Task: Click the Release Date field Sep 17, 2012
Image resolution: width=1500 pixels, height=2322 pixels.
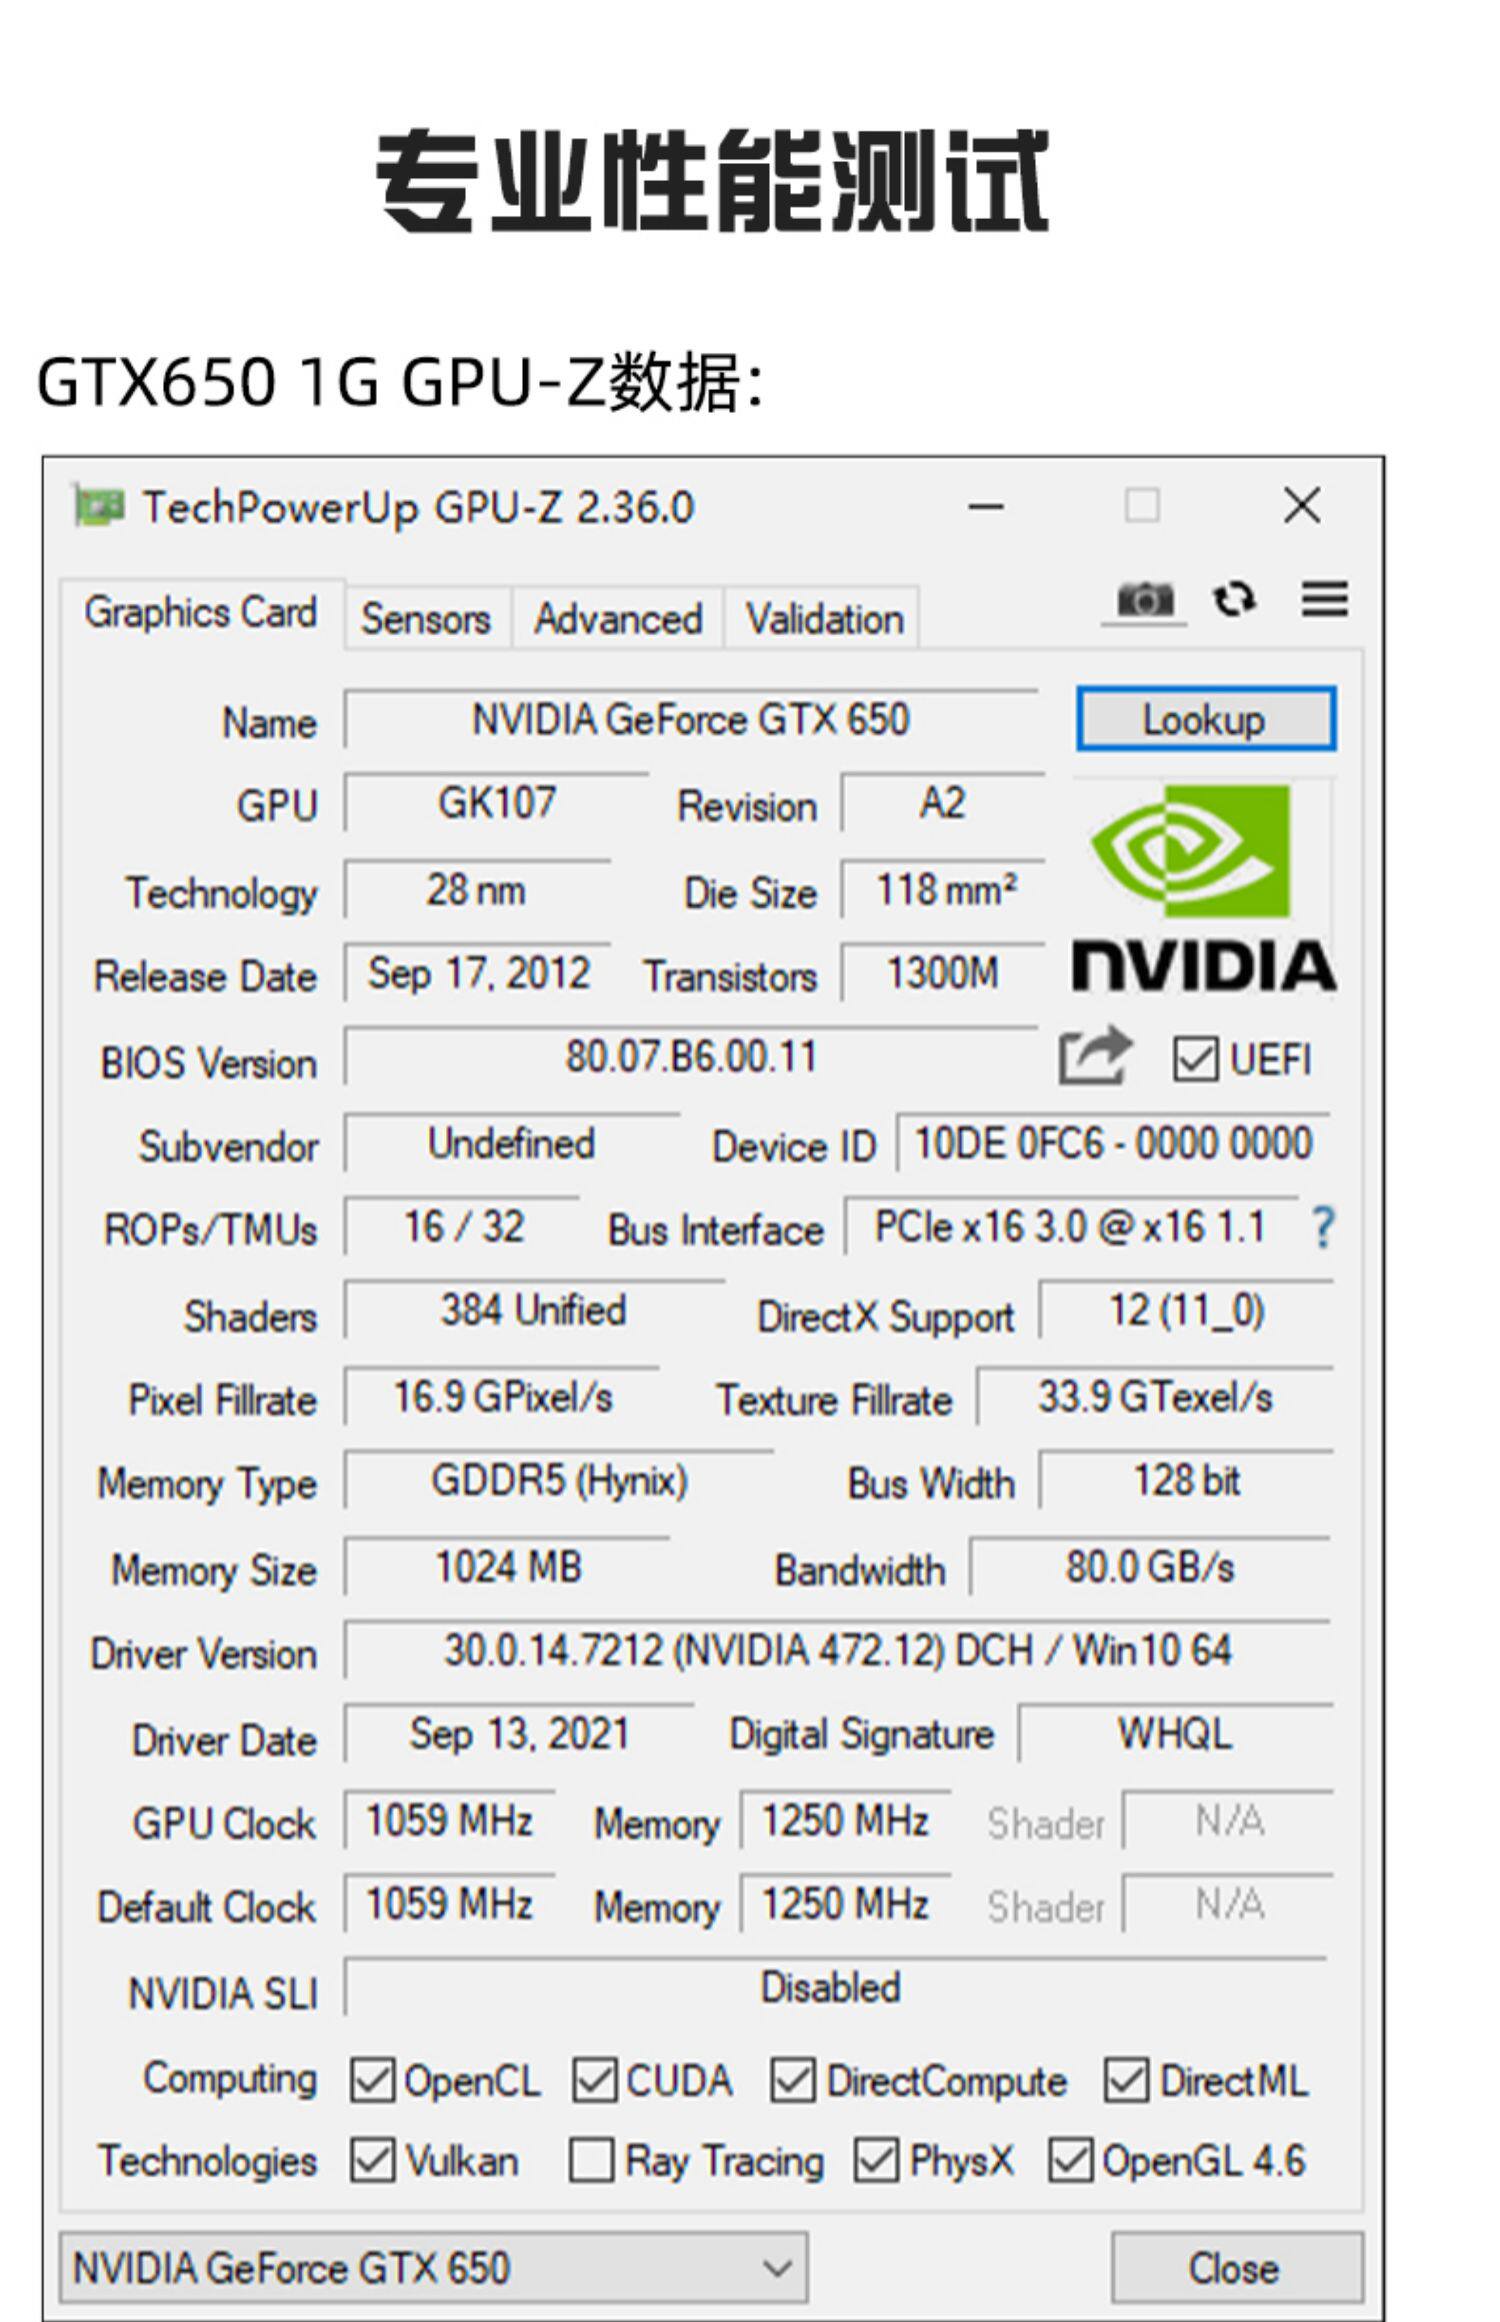Action: tap(477, 973)
